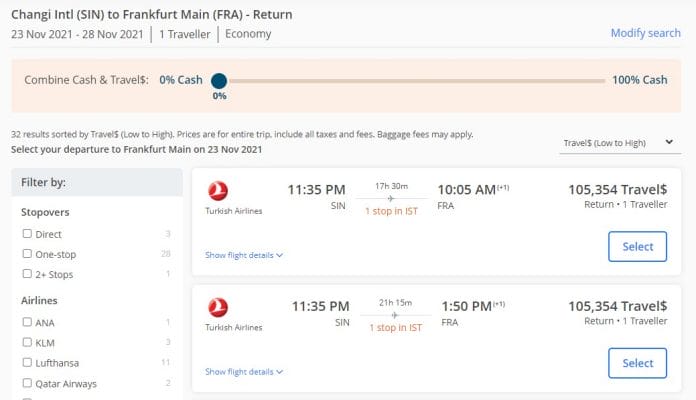Filter by ANA airline checkbox
Viewport: 696px width, 400px height.
pos(27,322)
